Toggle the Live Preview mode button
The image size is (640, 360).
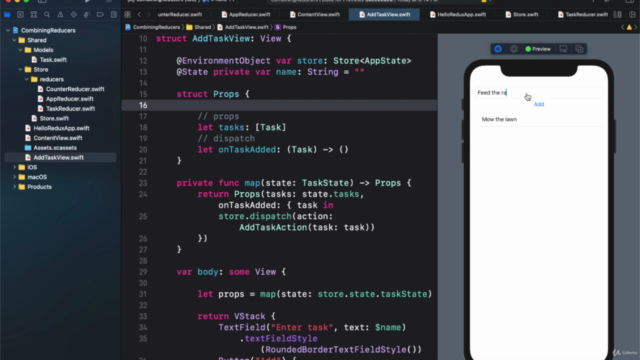pos(498,49)
